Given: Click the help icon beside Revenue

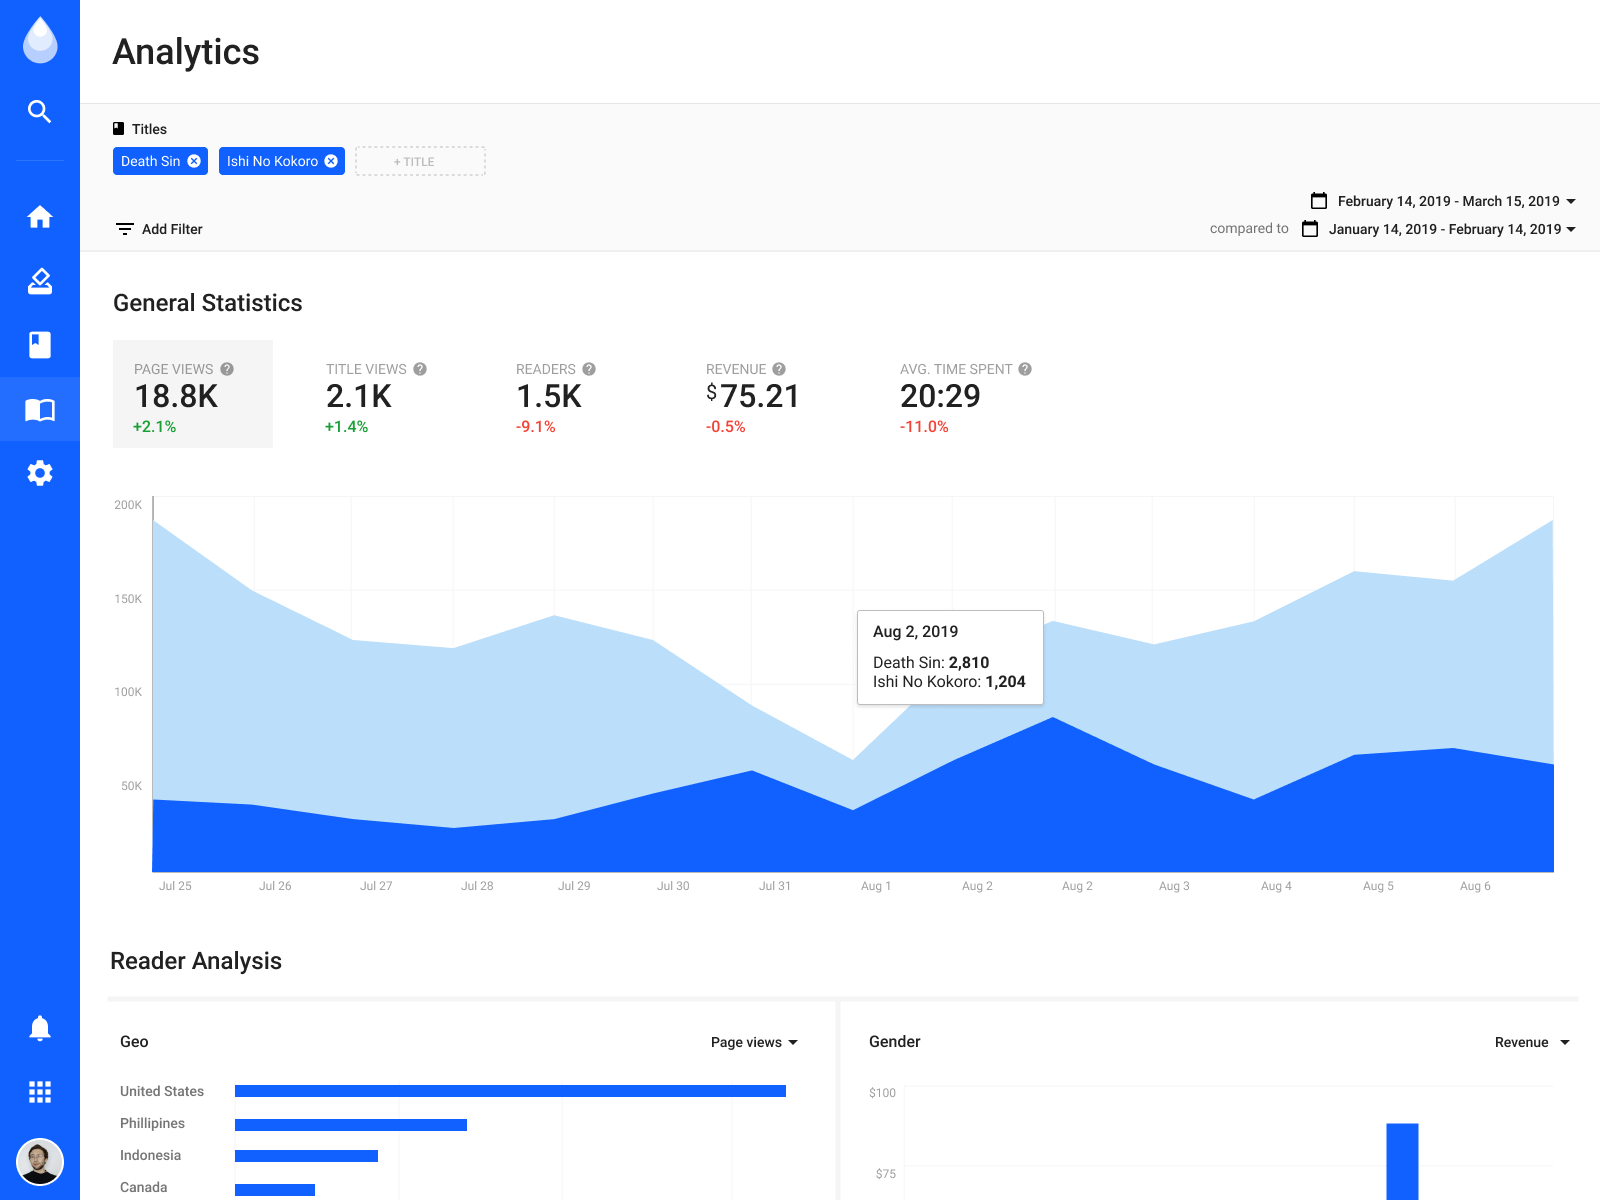Looking at the screenshot, I should (779, 369).
